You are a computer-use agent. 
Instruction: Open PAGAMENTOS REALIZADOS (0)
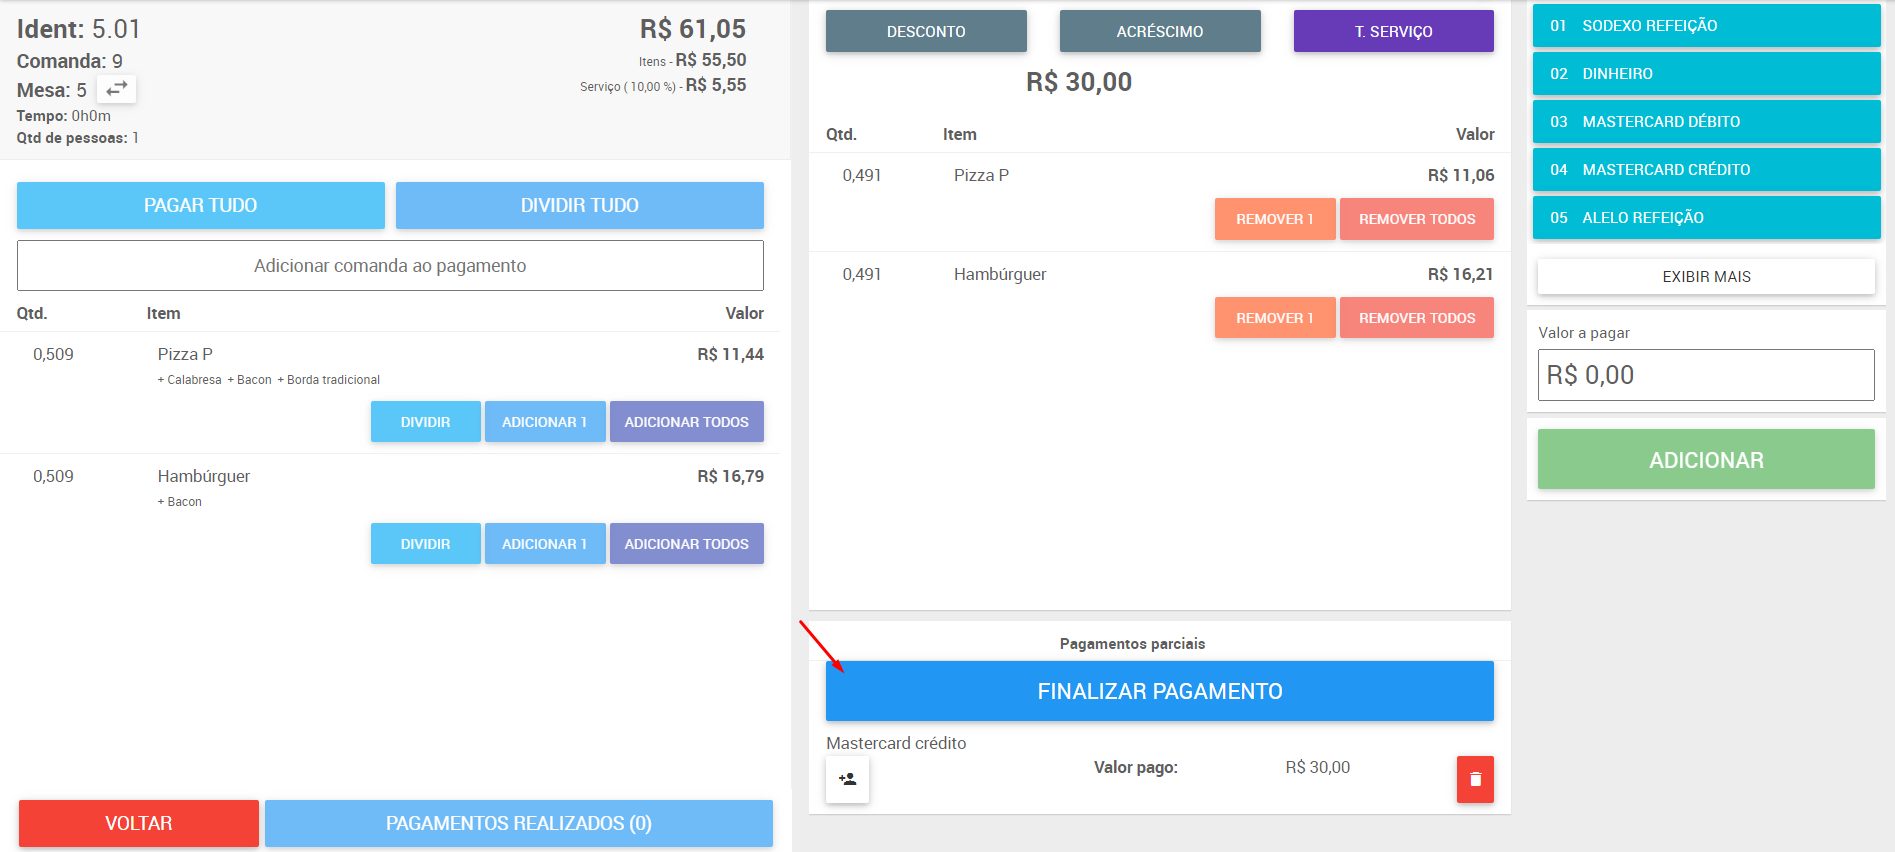point(519,823)
